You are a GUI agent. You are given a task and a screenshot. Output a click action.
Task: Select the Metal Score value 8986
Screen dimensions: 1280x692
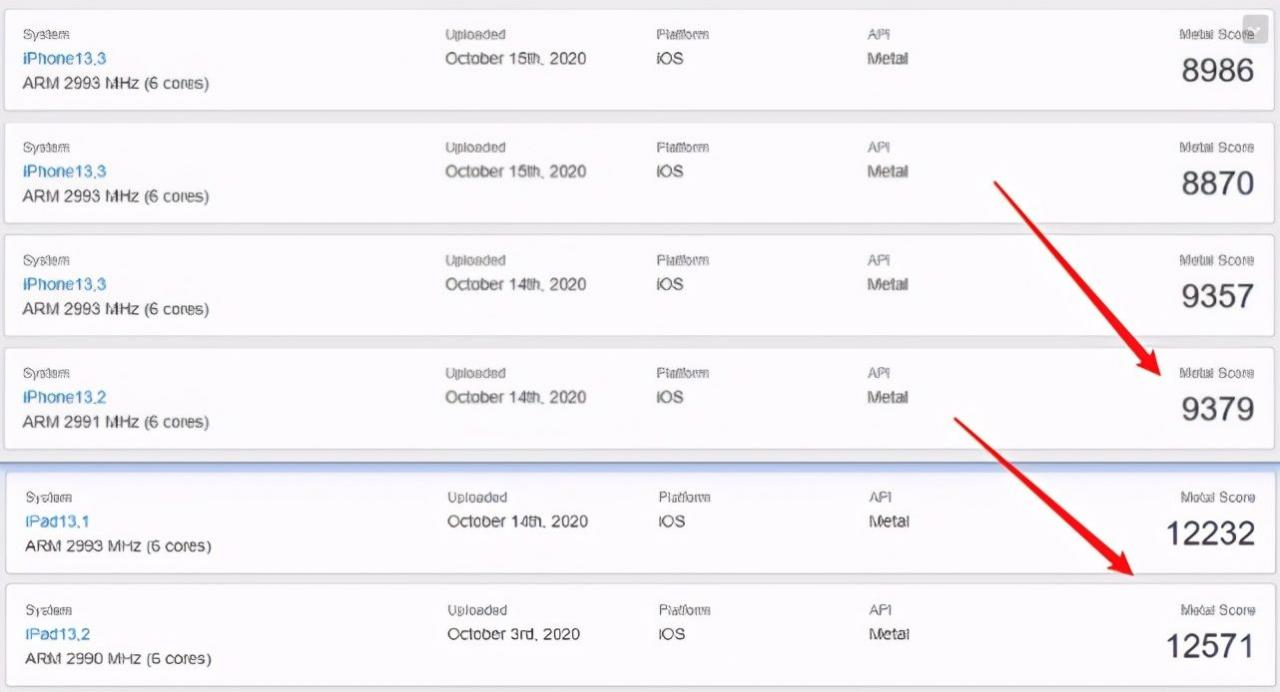tap(1217, 70)
